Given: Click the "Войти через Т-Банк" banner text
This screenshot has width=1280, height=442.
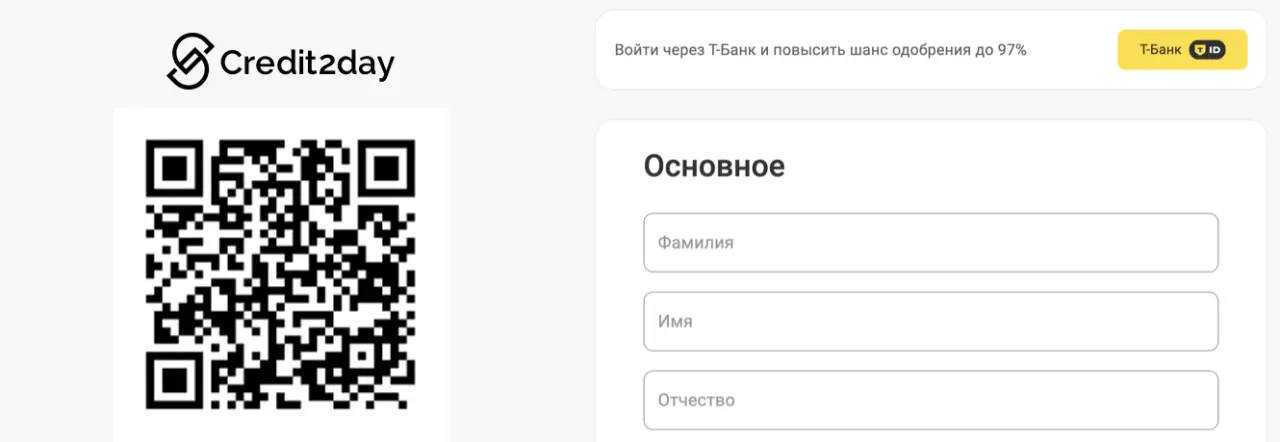Looking at the screenshot, I should (x=820, y=50).
